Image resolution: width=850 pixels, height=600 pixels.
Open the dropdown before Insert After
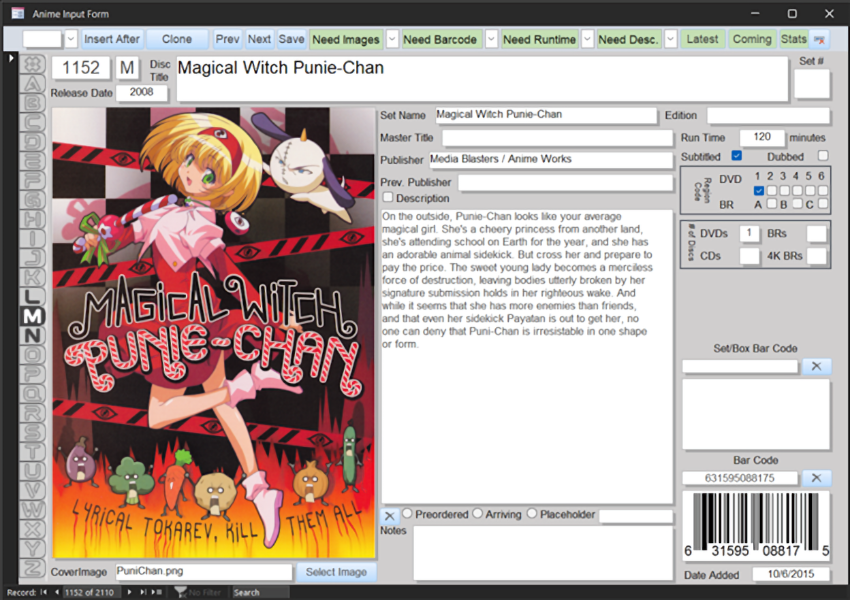click(x=71, y=39)
